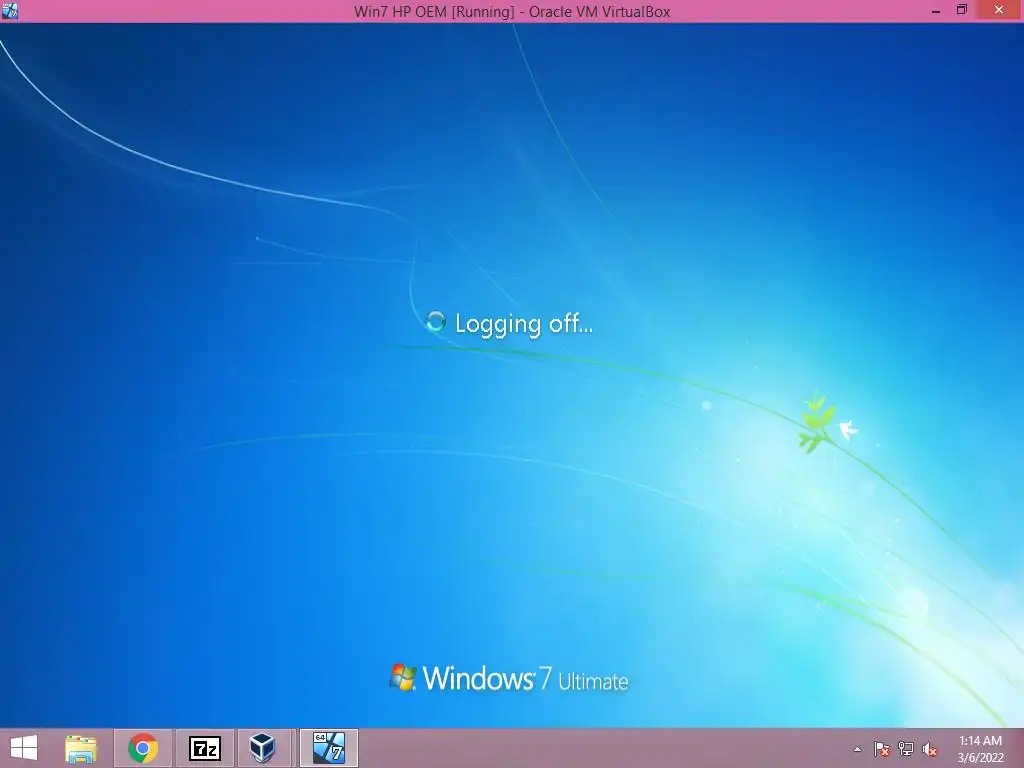The height and width of the screenshot is (768, 1024).
Task: Close the Win7 HP OEM VirtualBox window
Action: pos(999,10)
